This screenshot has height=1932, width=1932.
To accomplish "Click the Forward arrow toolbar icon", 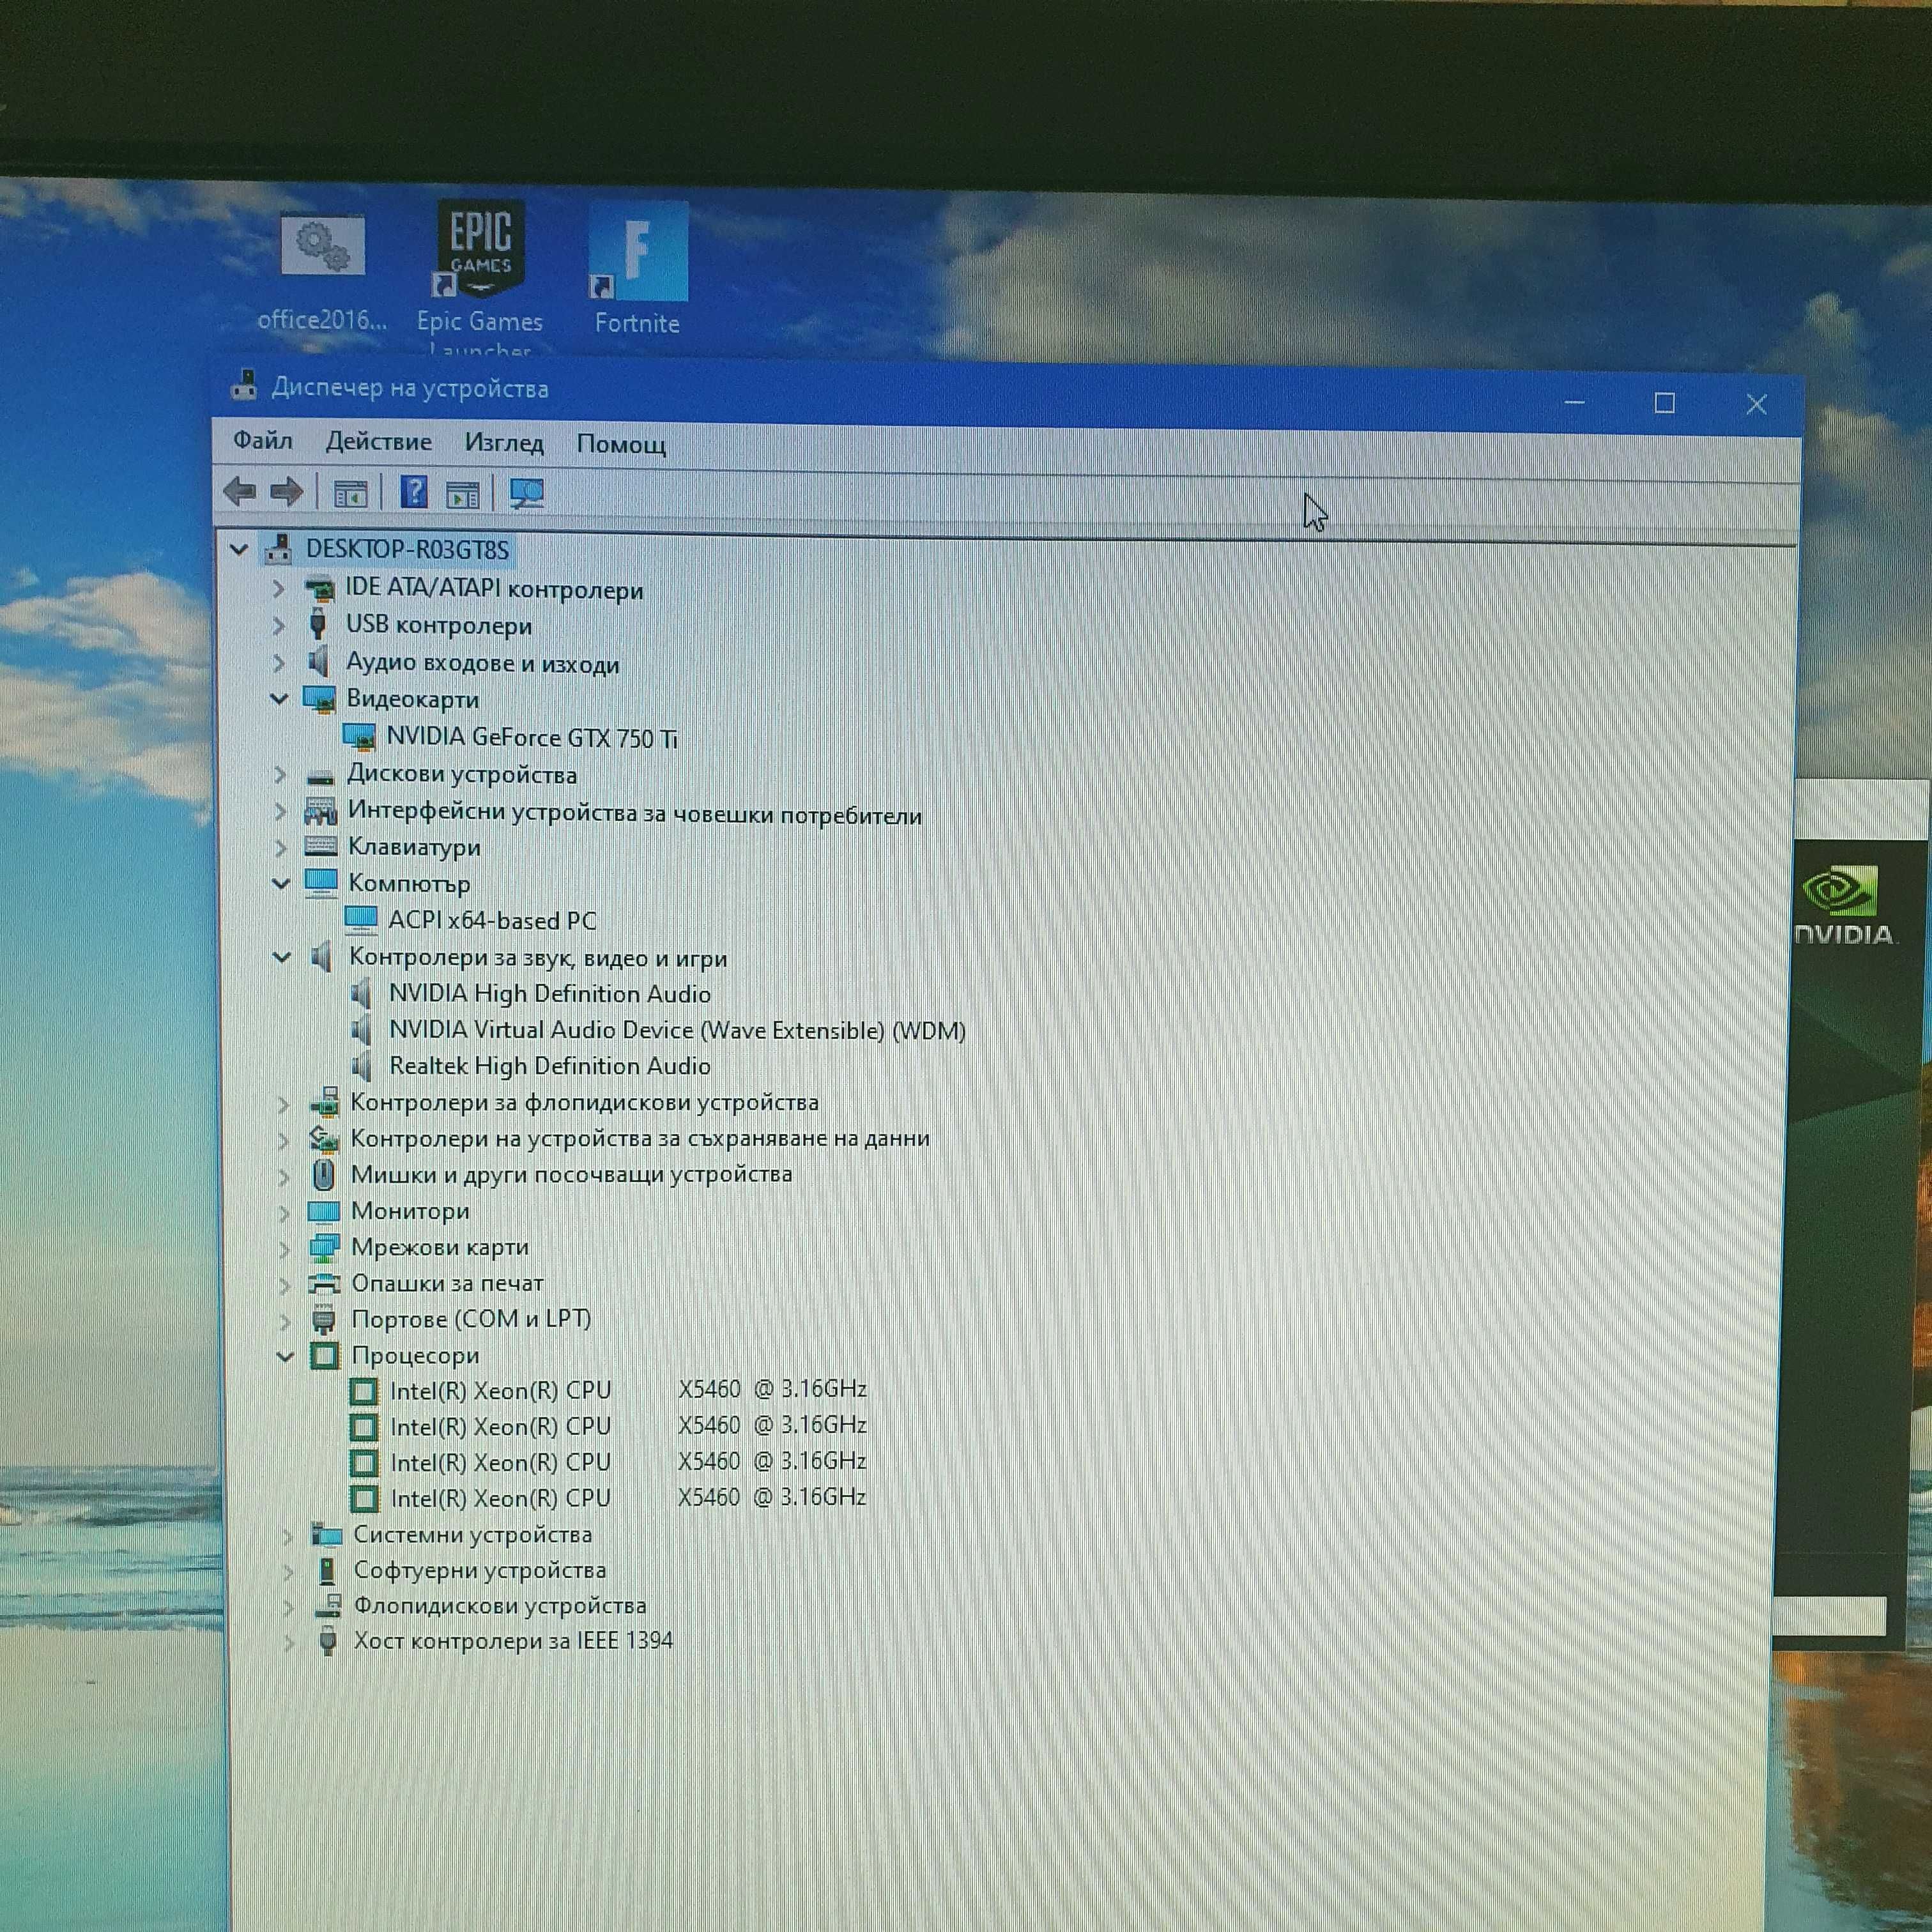I will pos(287,491).
